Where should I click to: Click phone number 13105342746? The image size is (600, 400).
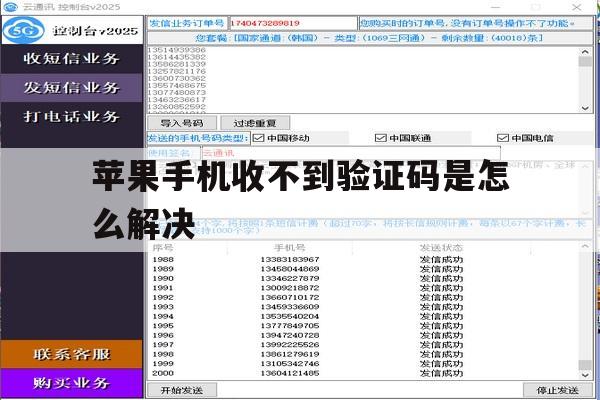point(290,364)
